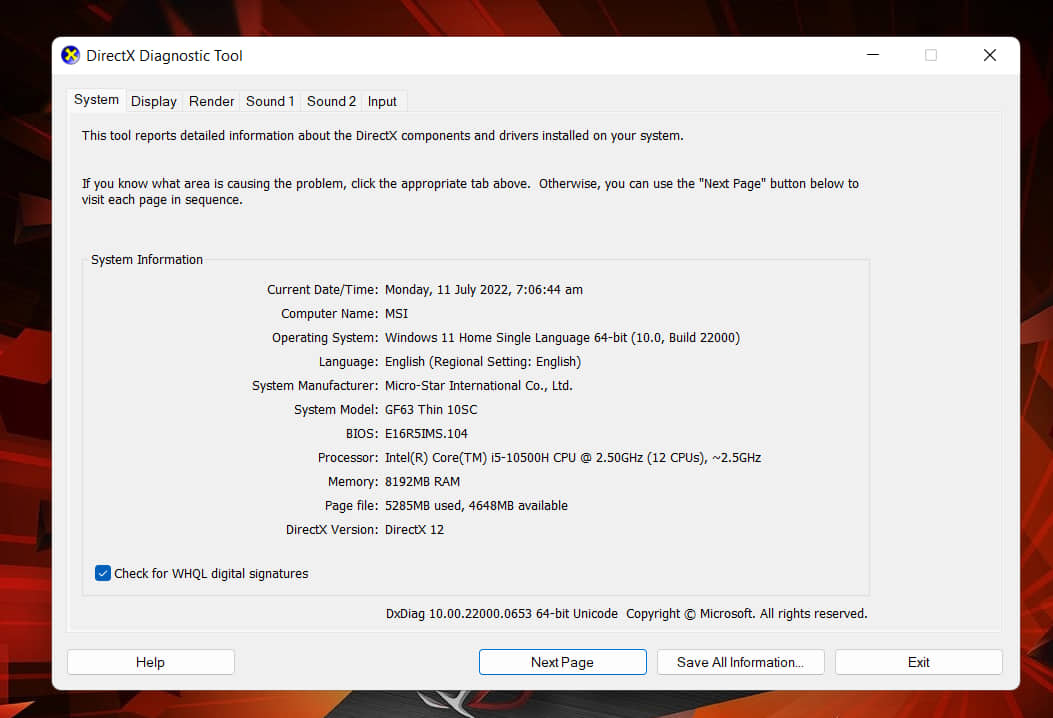Viewport: 1053px width, 718px height.
Task: Go to Next Page
Action: 563,662
